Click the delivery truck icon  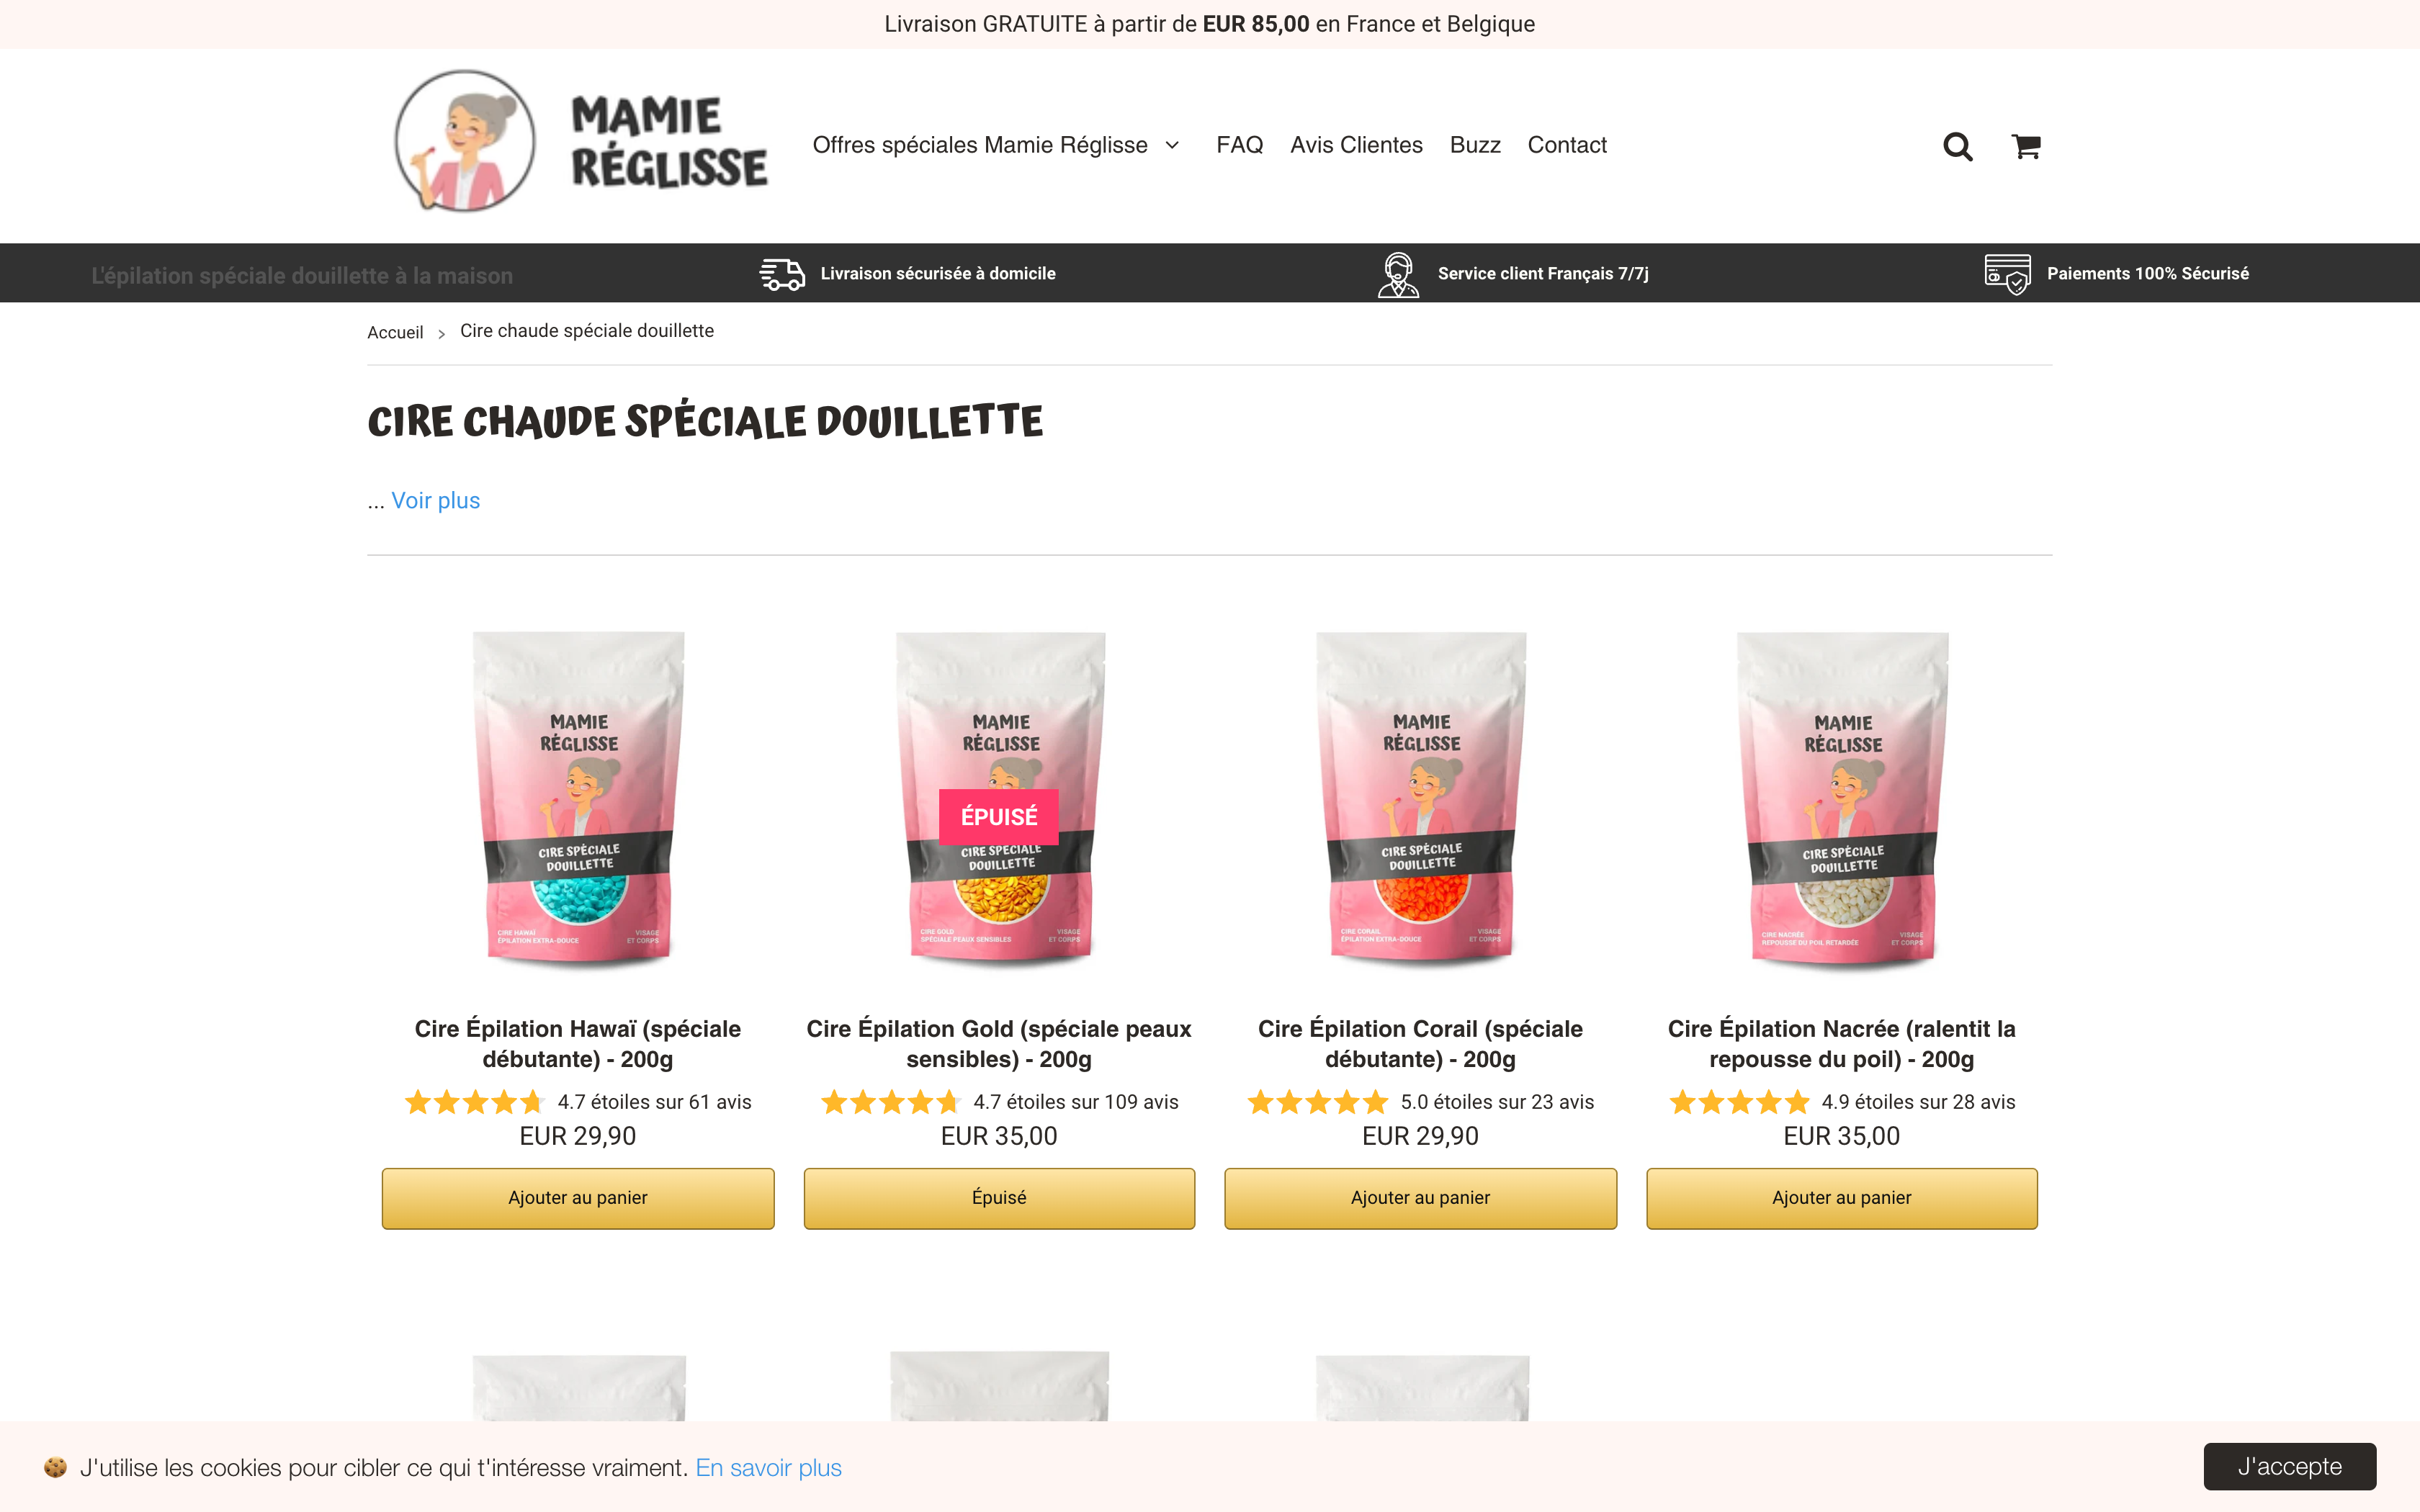pyautogui.click(x=782, y=273)
